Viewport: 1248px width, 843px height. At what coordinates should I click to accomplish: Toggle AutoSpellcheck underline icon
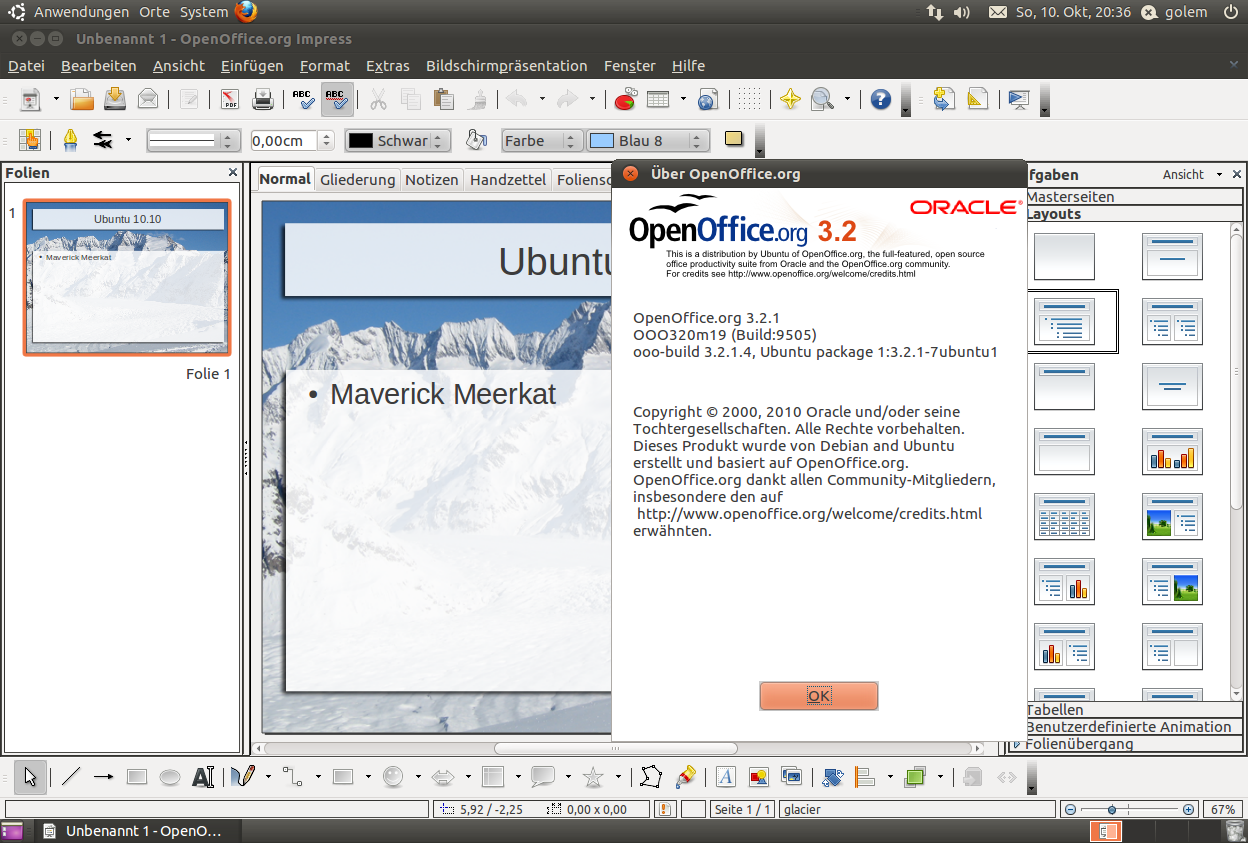[337, 99]
